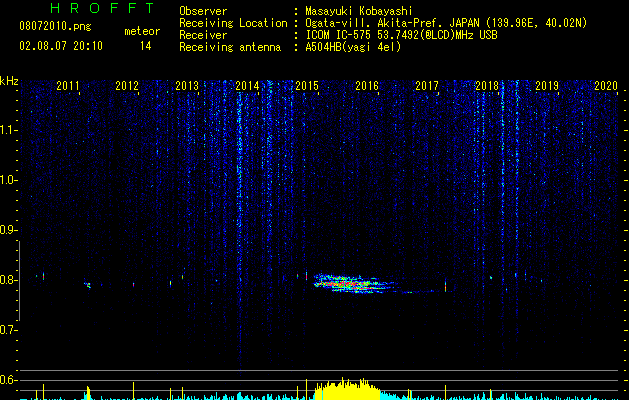Click the large meteor echo in spectrogram

click(x=357, y=283)
